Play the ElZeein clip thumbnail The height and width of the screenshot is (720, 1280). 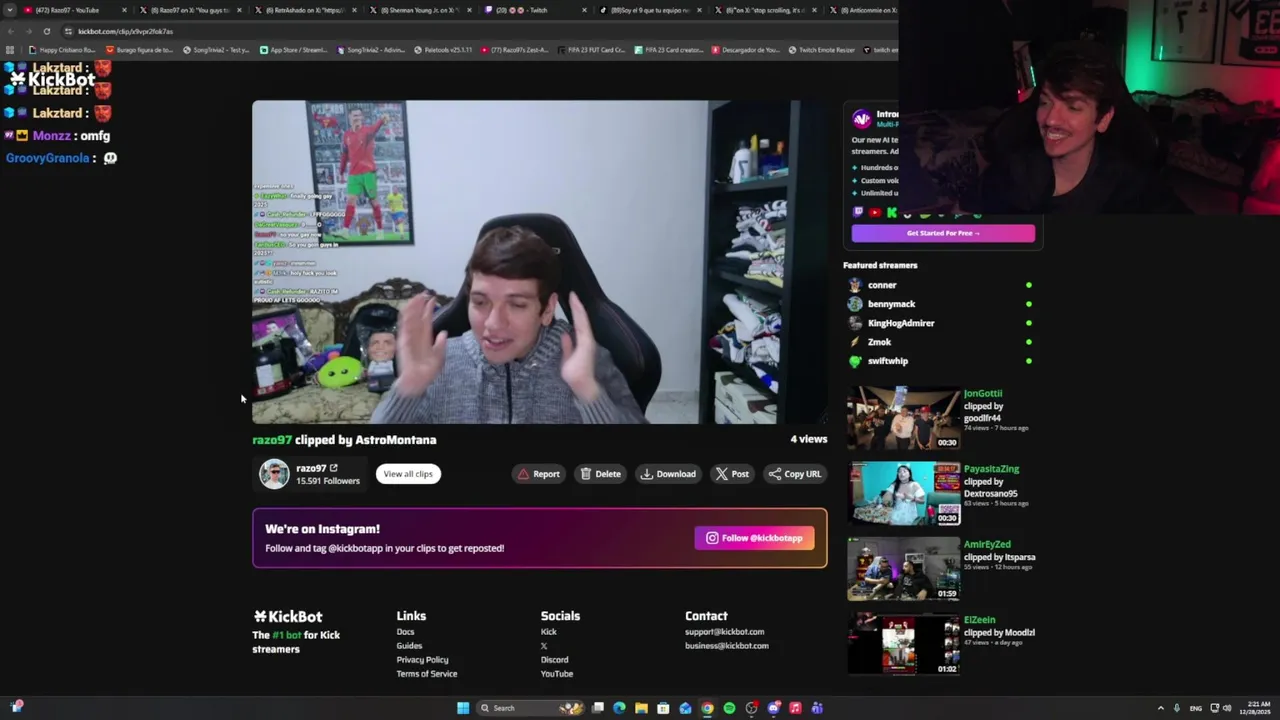pyautogui.click(x=903, y=644)
